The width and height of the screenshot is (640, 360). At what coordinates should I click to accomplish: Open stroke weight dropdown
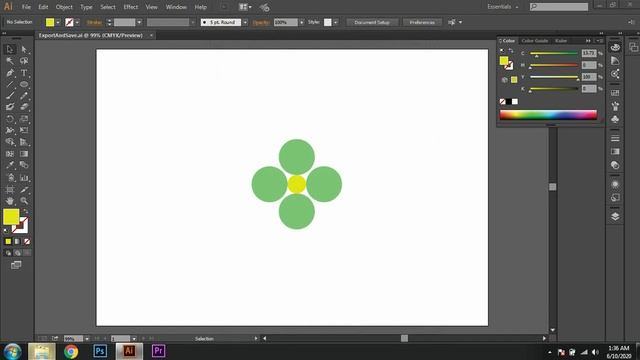139,22
